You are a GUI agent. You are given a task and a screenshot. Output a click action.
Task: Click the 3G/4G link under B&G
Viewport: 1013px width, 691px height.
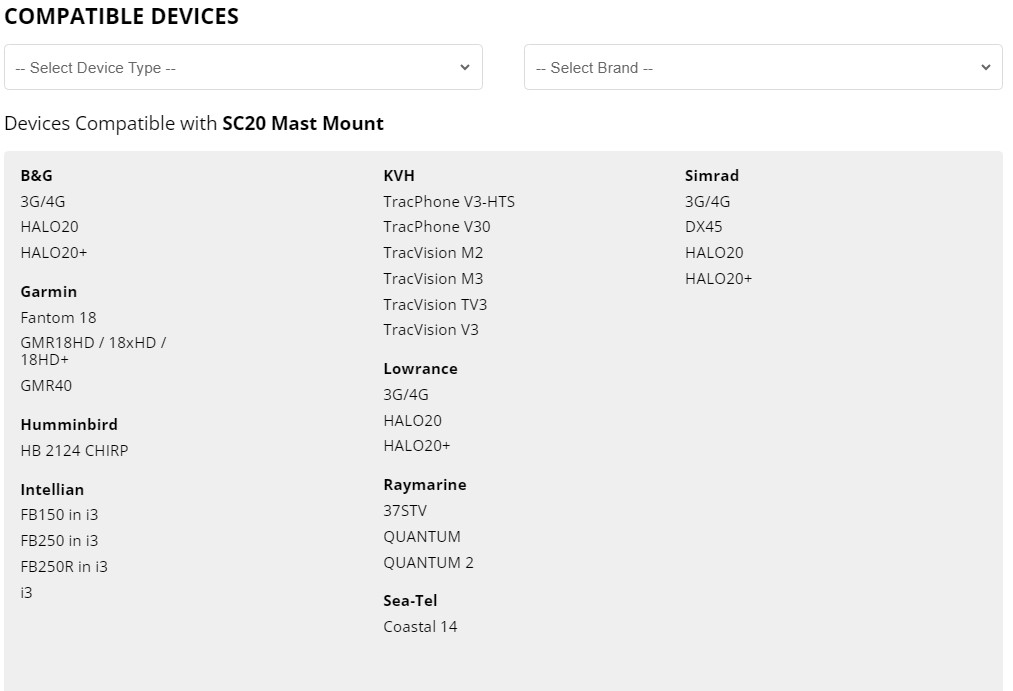(43, 201)
